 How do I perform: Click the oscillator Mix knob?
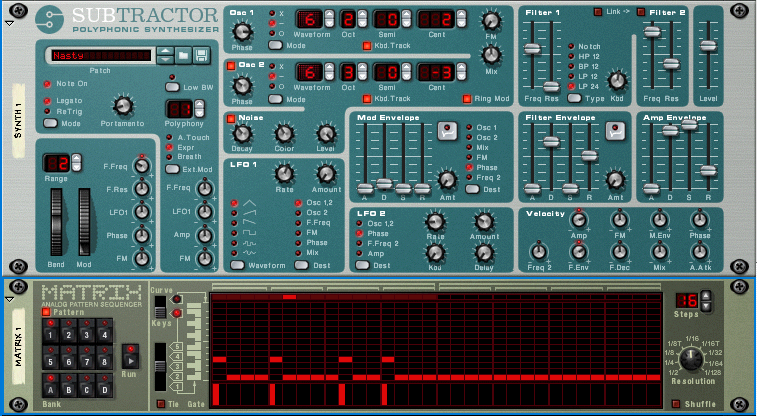click(x=491, y=54)
